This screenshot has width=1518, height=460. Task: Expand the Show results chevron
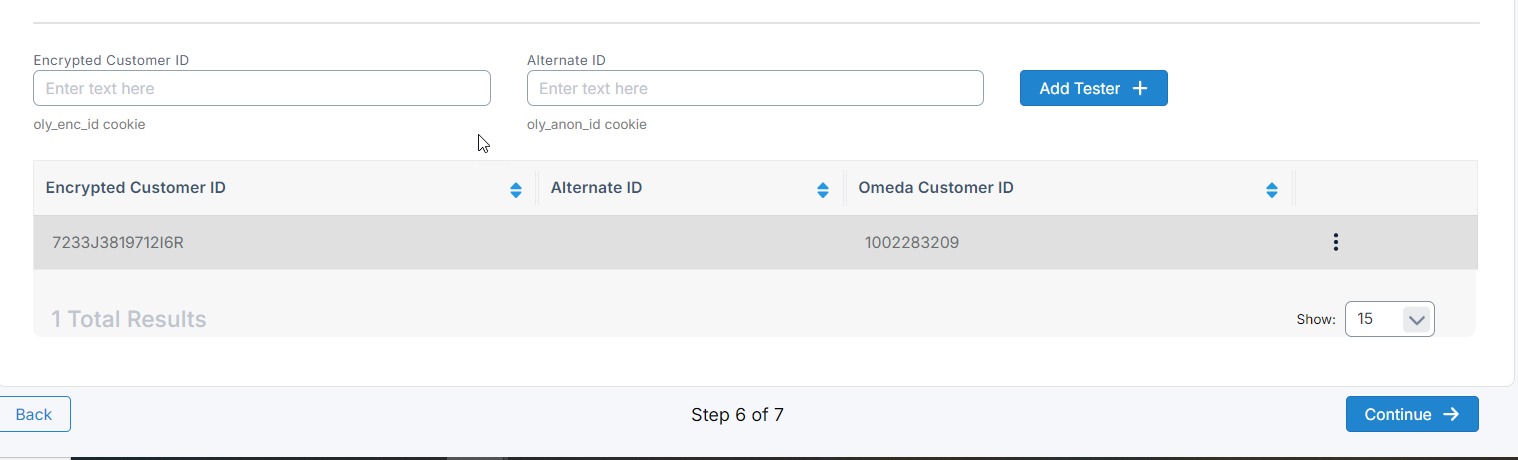pyautogui.click(x=1415, y=320)
